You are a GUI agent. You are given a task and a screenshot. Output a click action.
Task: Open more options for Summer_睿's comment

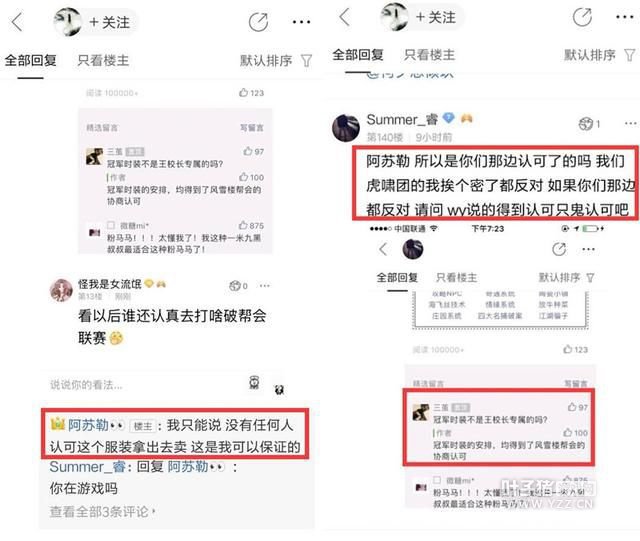click(x=630, y=123)
